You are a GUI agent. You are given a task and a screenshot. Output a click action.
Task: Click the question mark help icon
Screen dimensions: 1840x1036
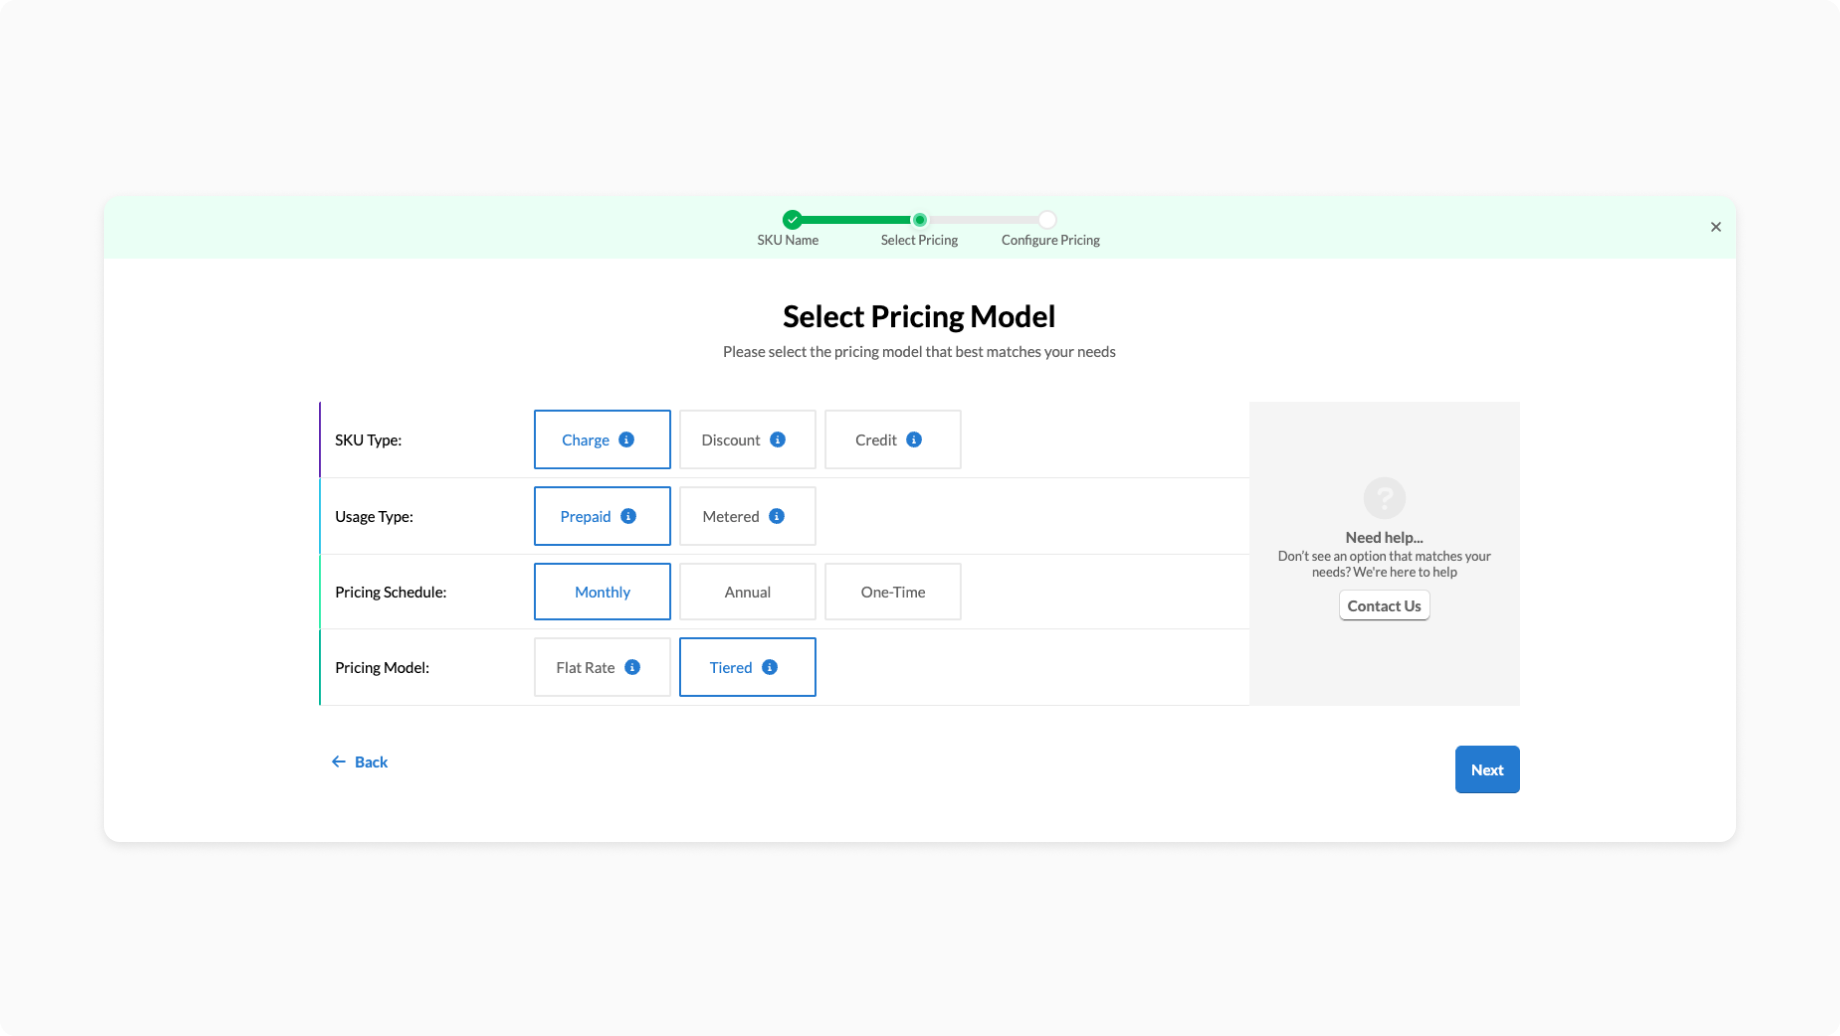[x=1384, y=498]
